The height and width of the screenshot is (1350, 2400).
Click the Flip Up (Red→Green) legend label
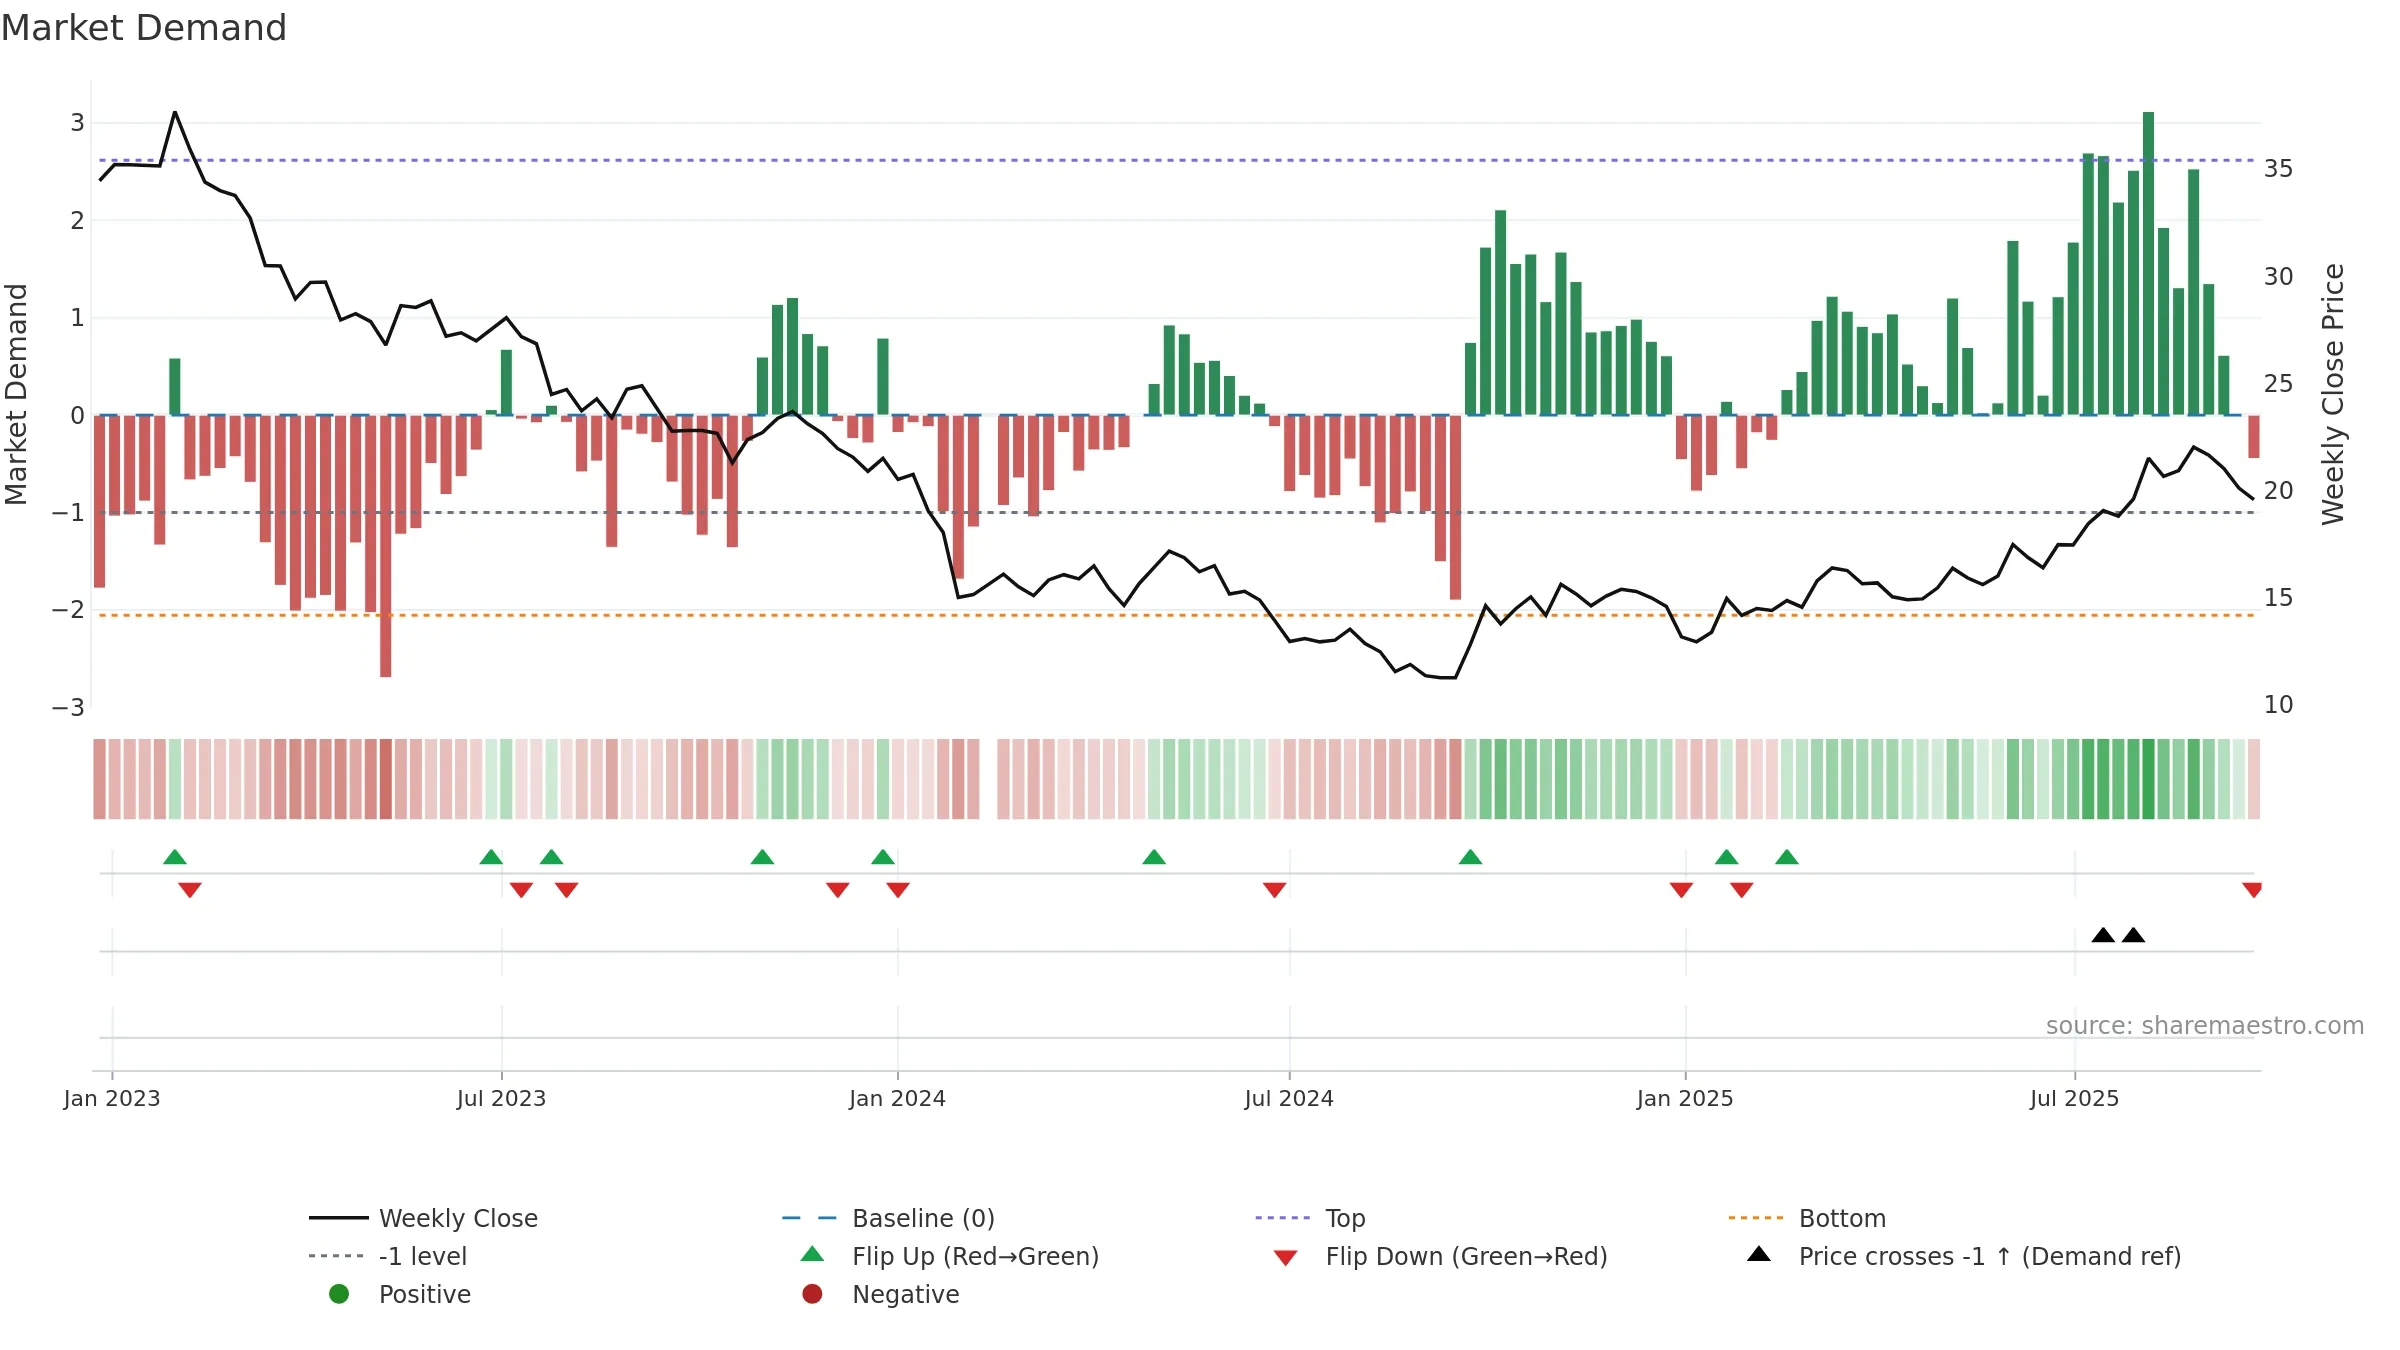pyautogui.click(x=975, y=1256)
